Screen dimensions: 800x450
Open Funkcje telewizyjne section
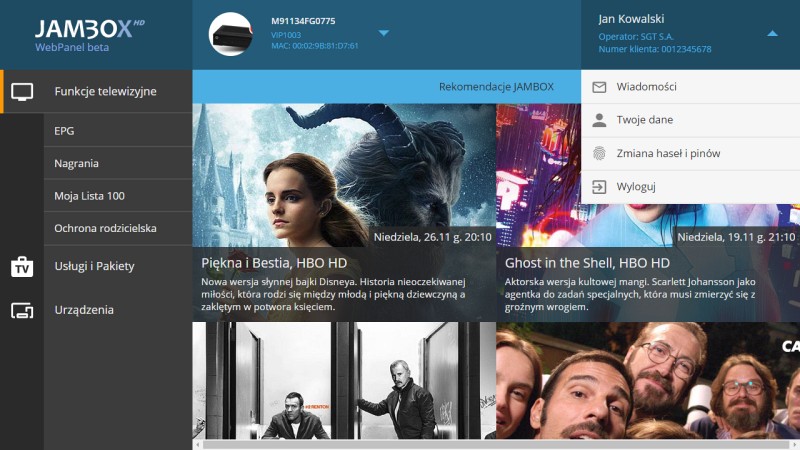pos(97,91)
